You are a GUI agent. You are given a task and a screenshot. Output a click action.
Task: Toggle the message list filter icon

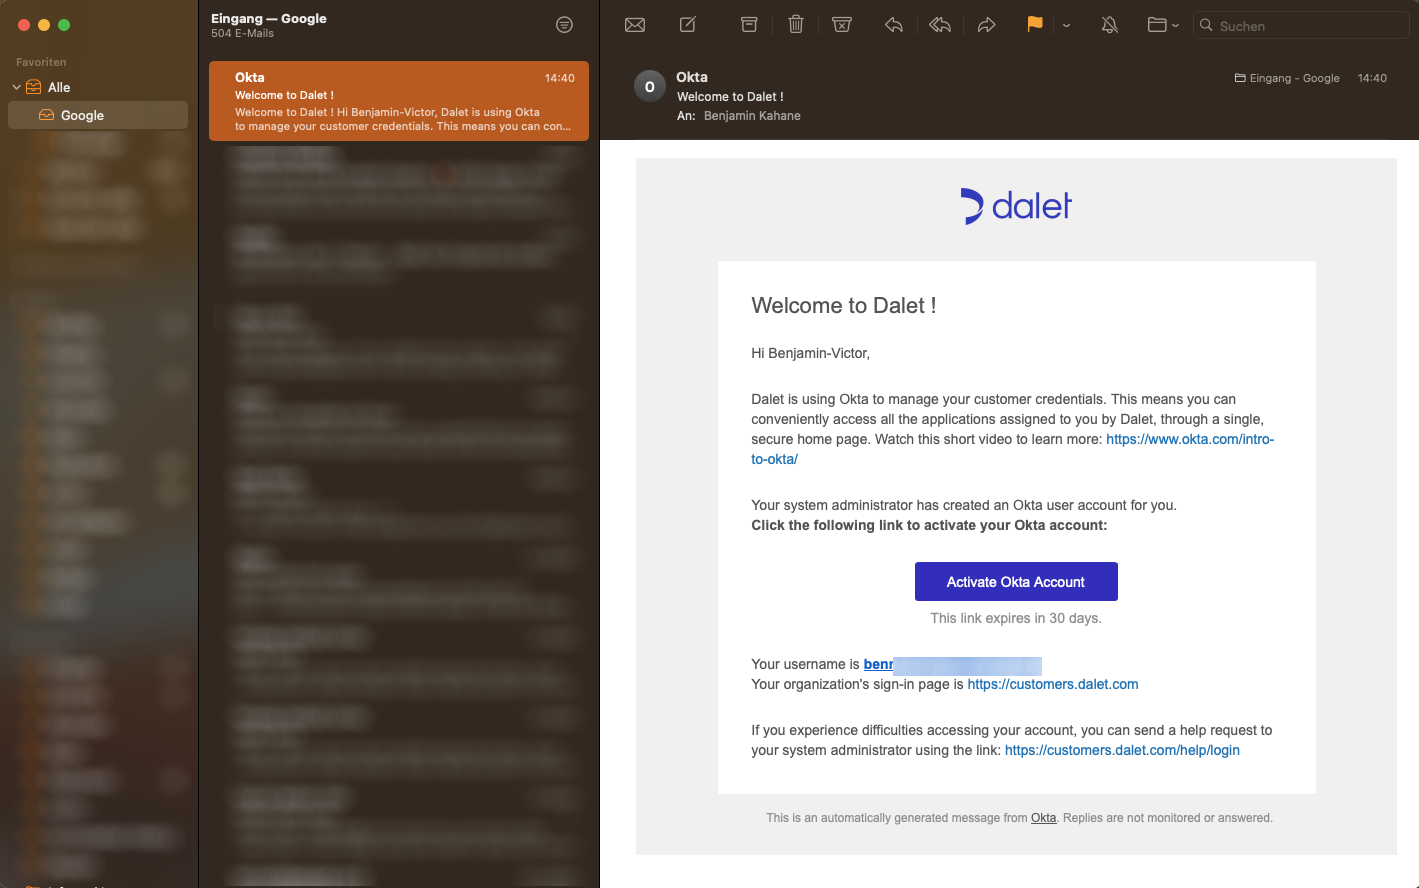click(565, 25)
